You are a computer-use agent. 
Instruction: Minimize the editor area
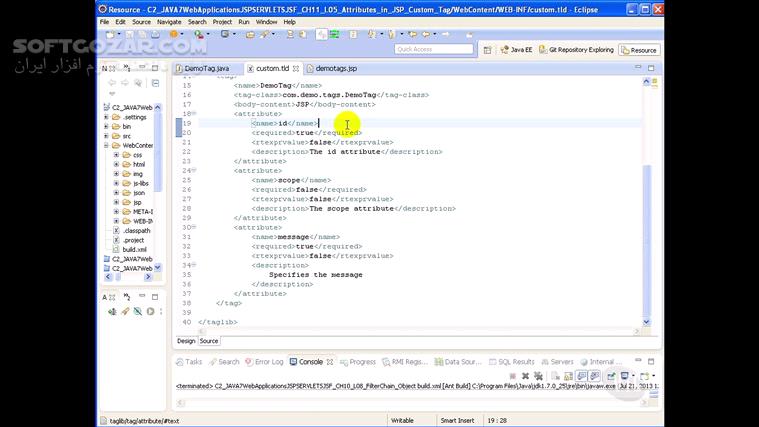[x=638, y=67]
